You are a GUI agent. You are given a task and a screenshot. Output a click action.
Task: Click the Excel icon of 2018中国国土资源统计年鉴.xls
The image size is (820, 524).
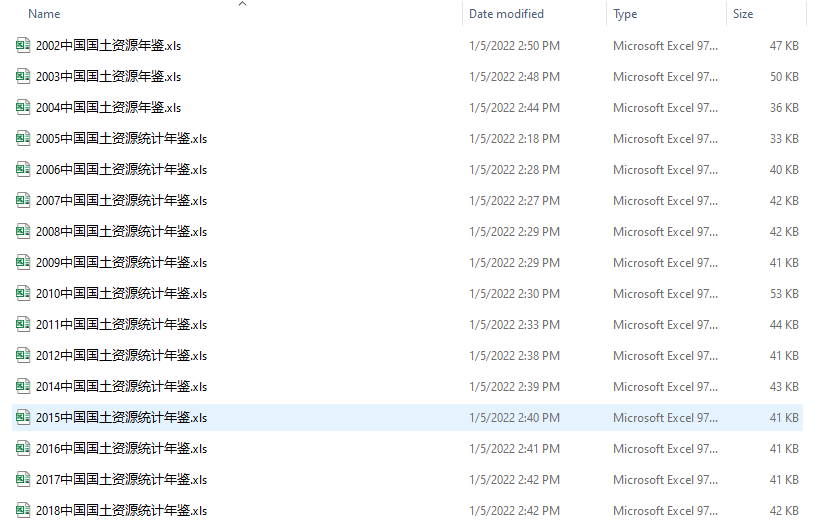pyautogui.click(x=22, y=510)
